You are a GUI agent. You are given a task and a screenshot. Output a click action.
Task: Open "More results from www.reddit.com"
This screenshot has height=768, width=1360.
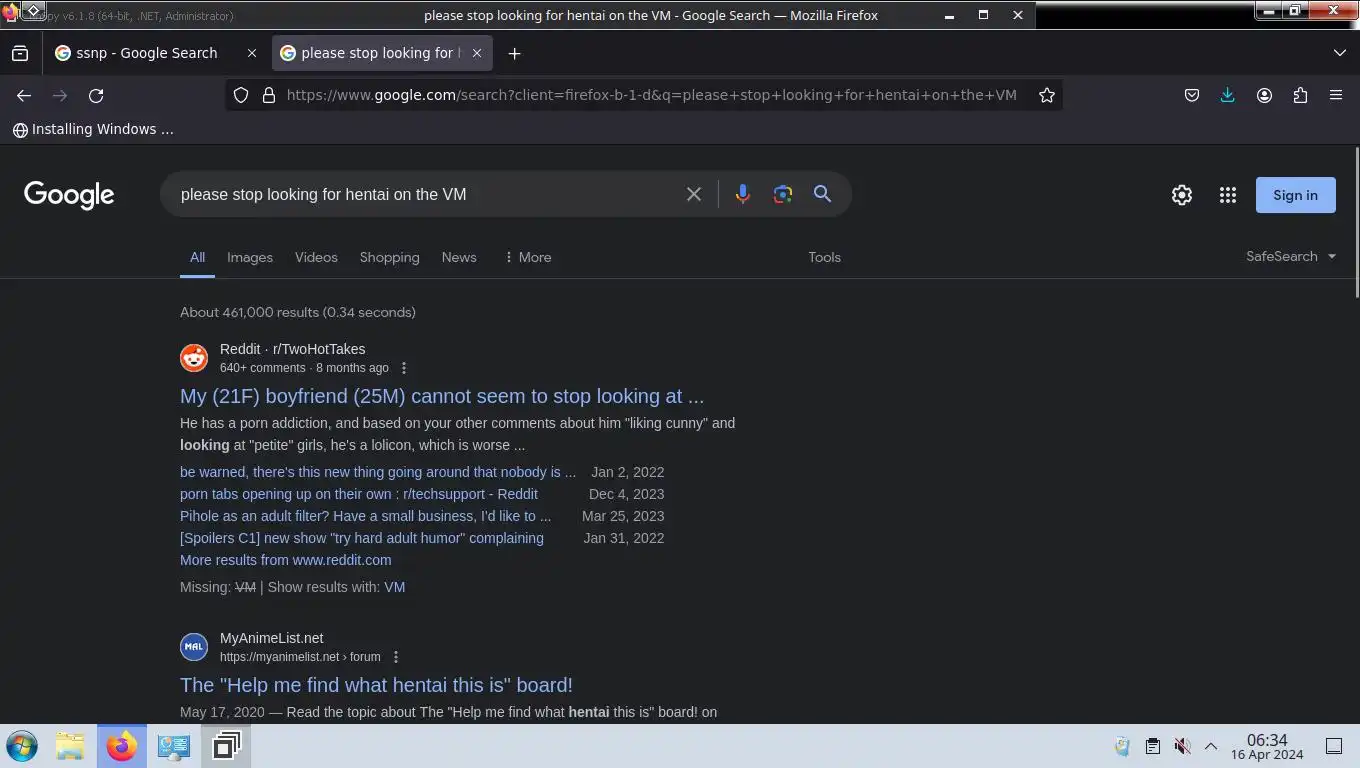click(x=285, y=560)
